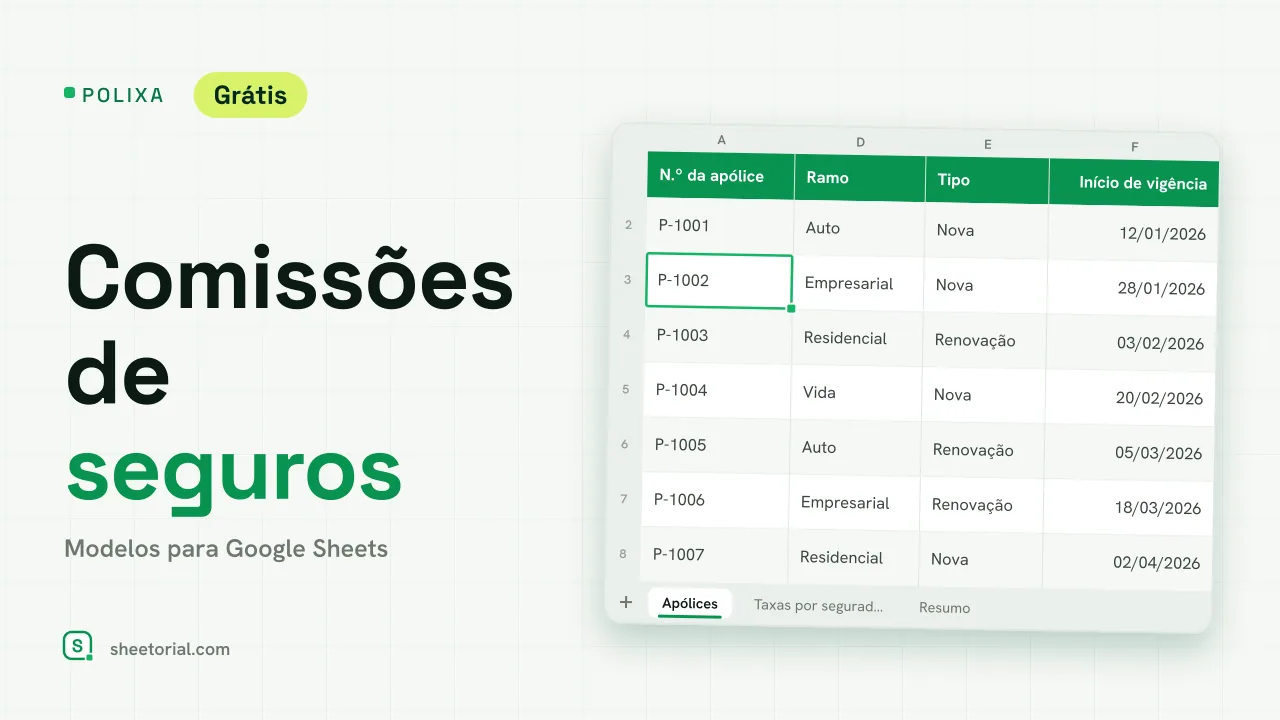Select Empresarial cell in row 7
1280x720 pixels.
point(854,503)
